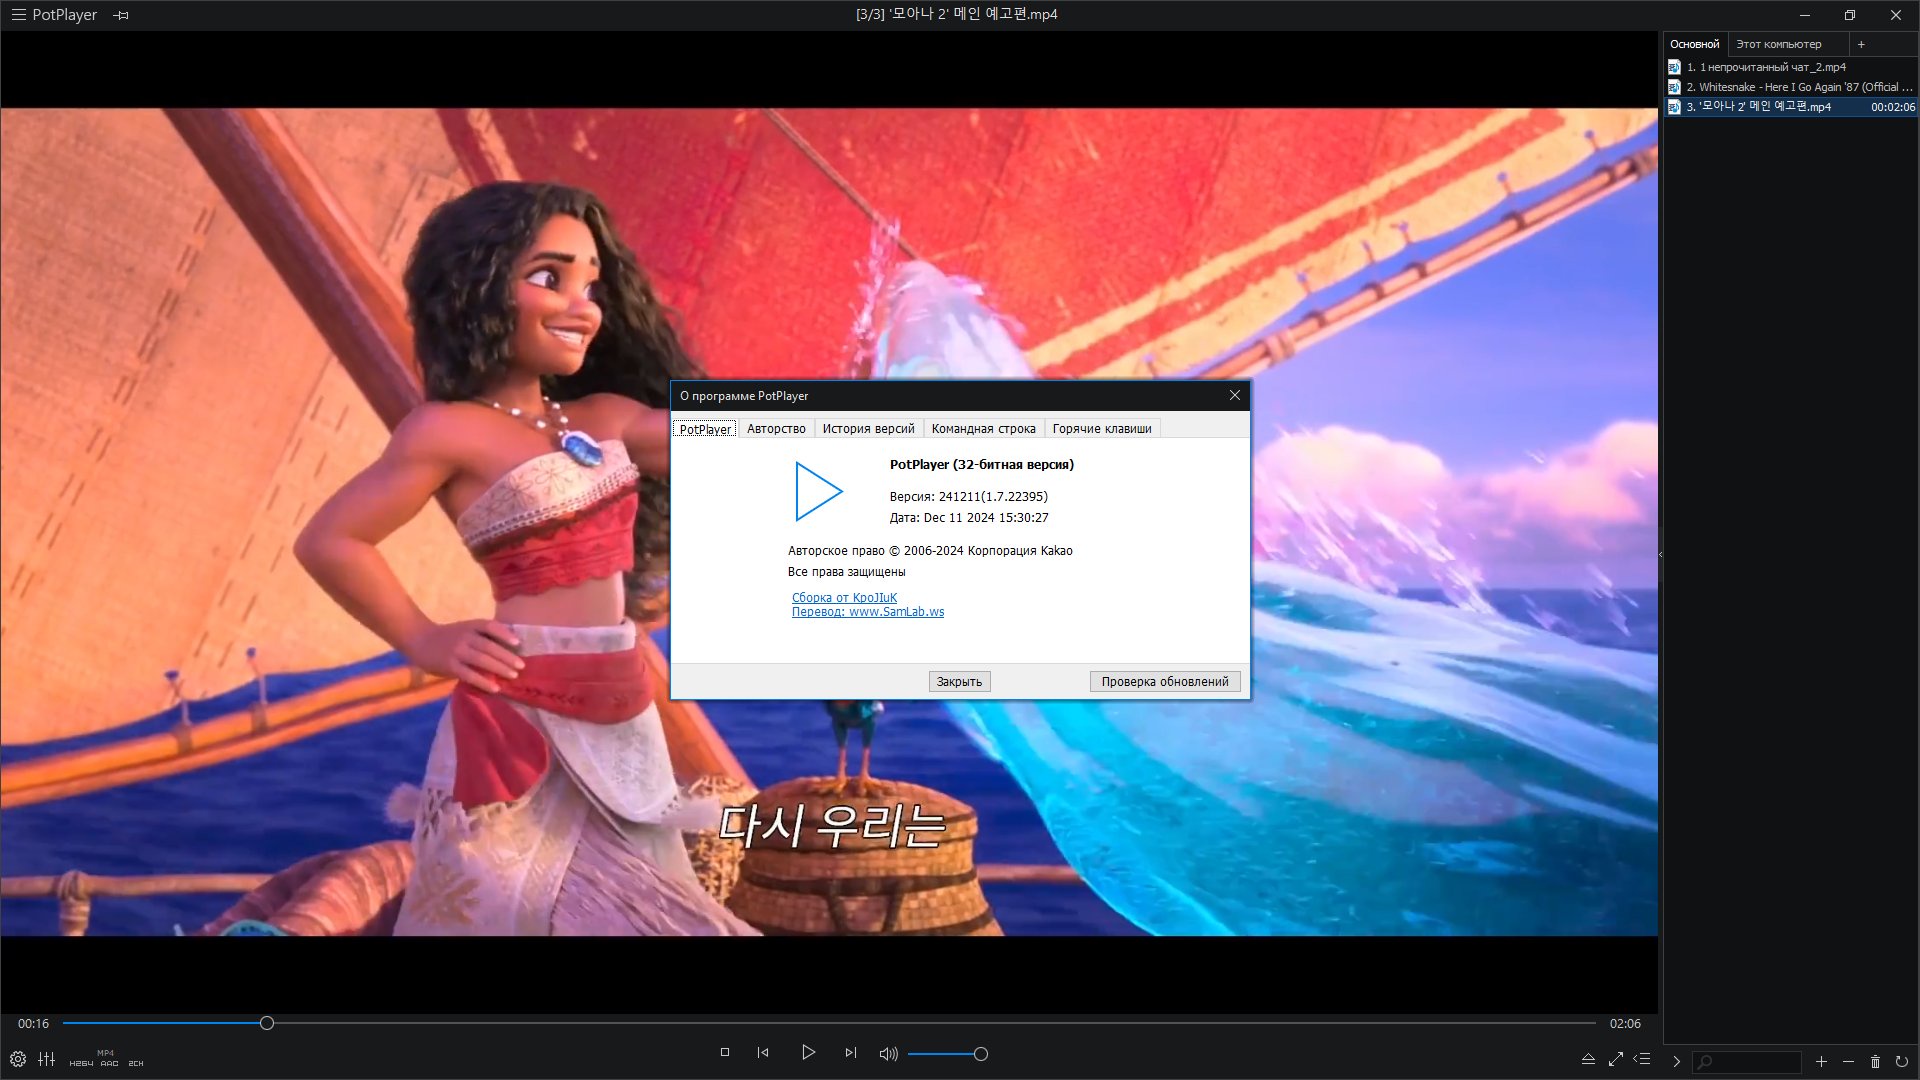Delete playlist items with the trash icon
This screenshot has height=1080, width=1920.
point(1875,1062)
